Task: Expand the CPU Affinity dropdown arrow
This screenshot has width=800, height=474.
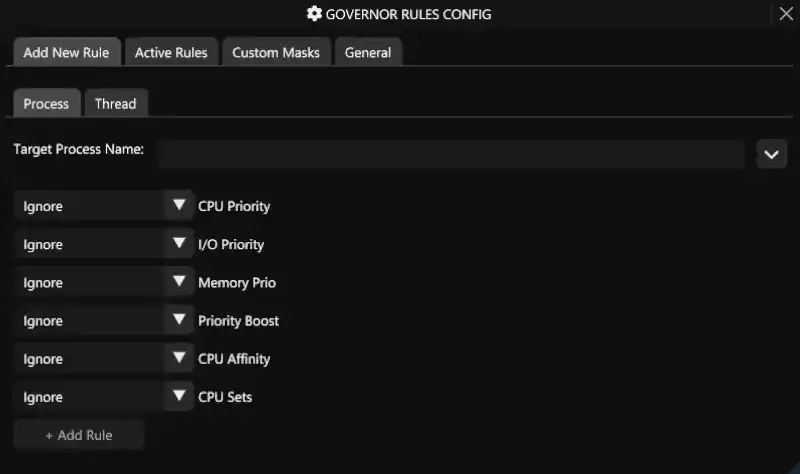Action: tap(179, 358)
